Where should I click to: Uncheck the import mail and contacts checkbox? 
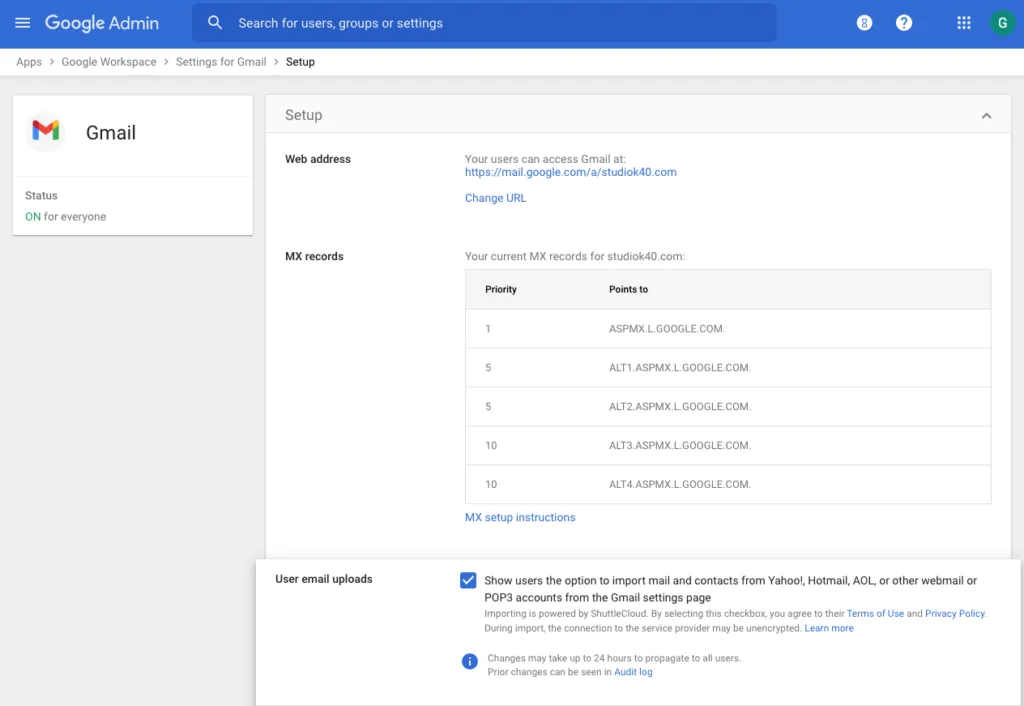click(x=468, y=580)
